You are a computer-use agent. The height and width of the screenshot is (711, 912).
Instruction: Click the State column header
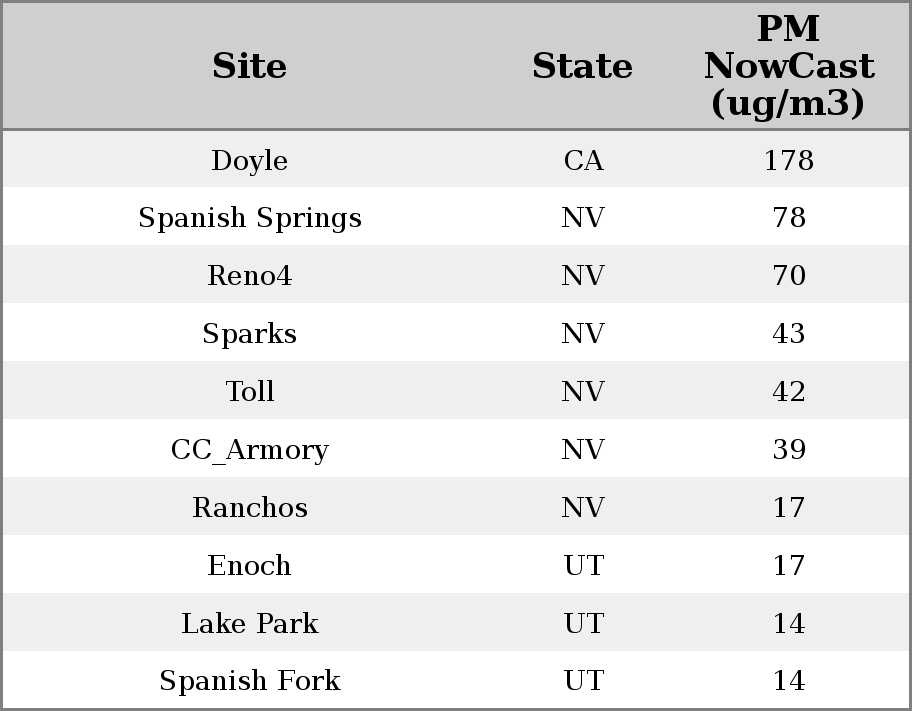pos(582,67)
